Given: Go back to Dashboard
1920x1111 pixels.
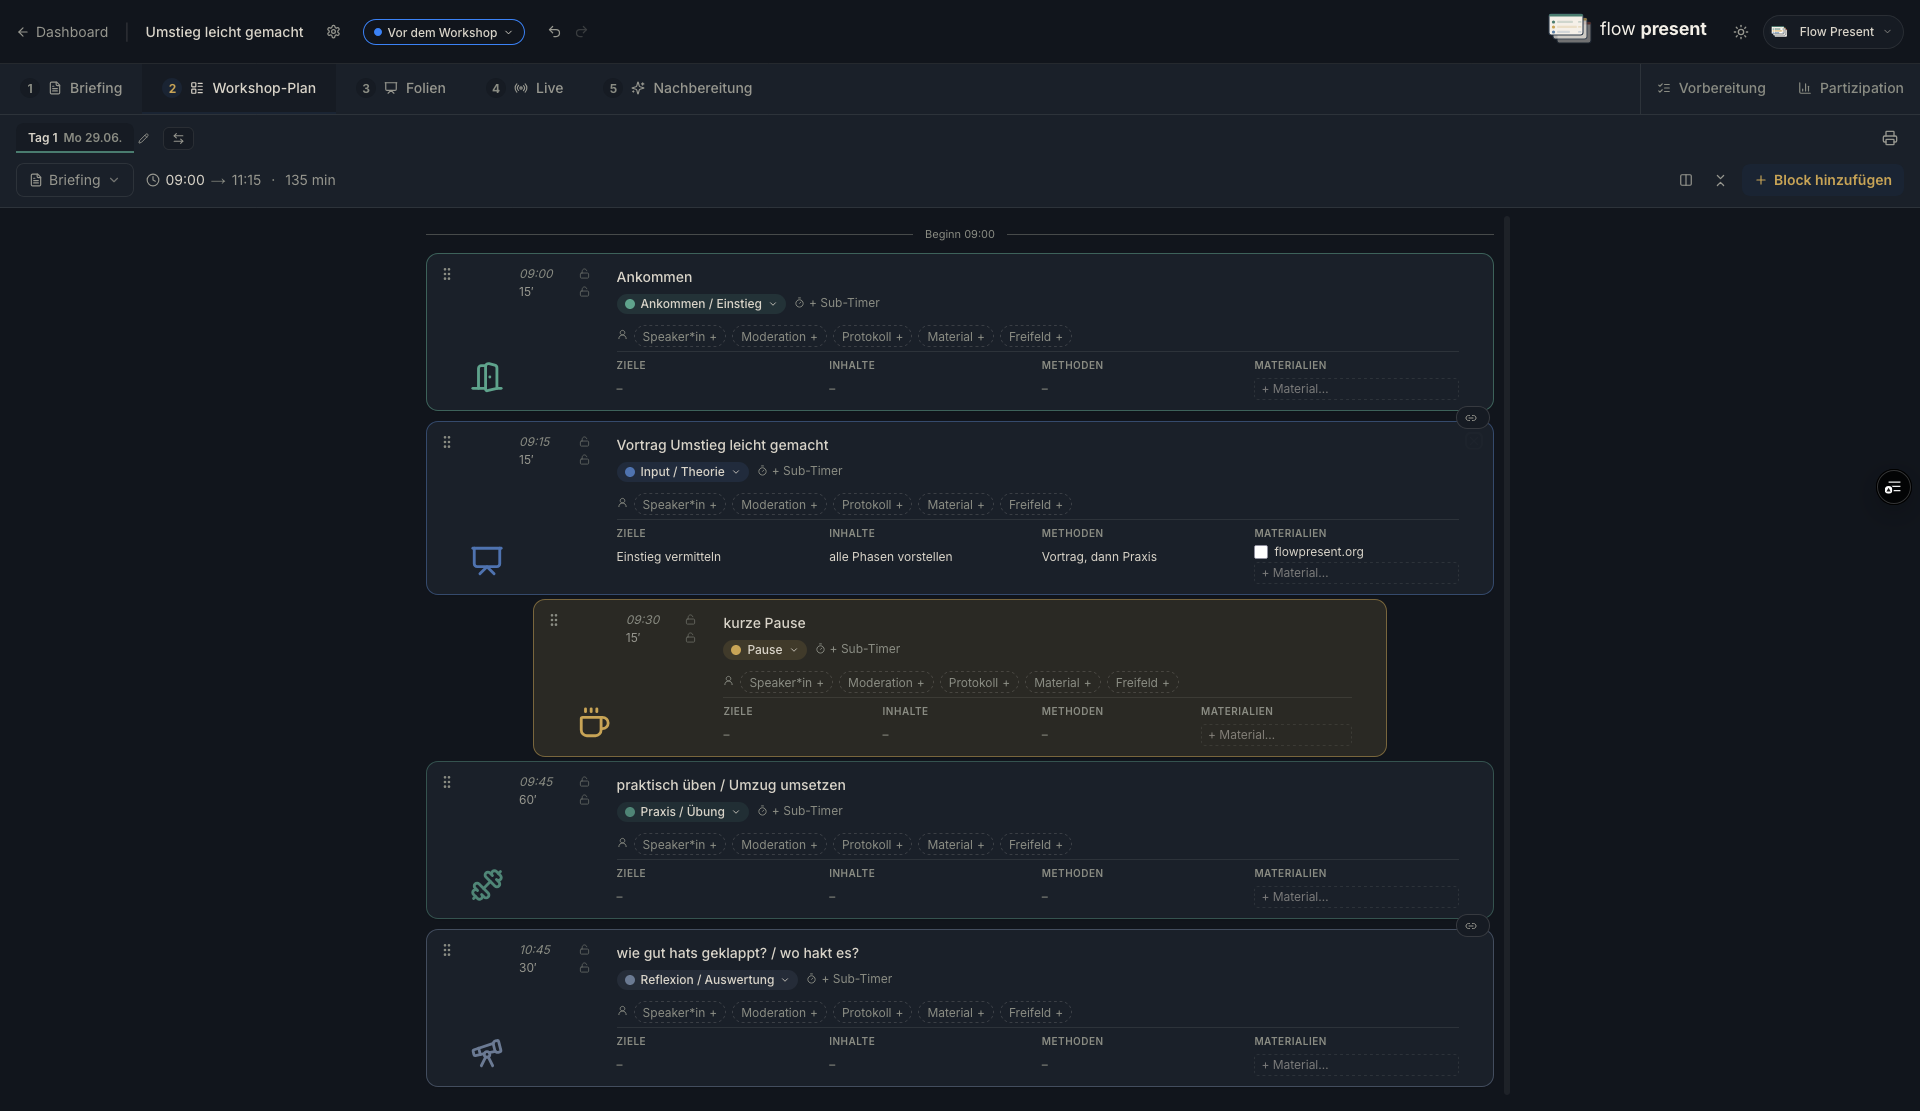Looking at the screenshot, I should pos(62,32).
